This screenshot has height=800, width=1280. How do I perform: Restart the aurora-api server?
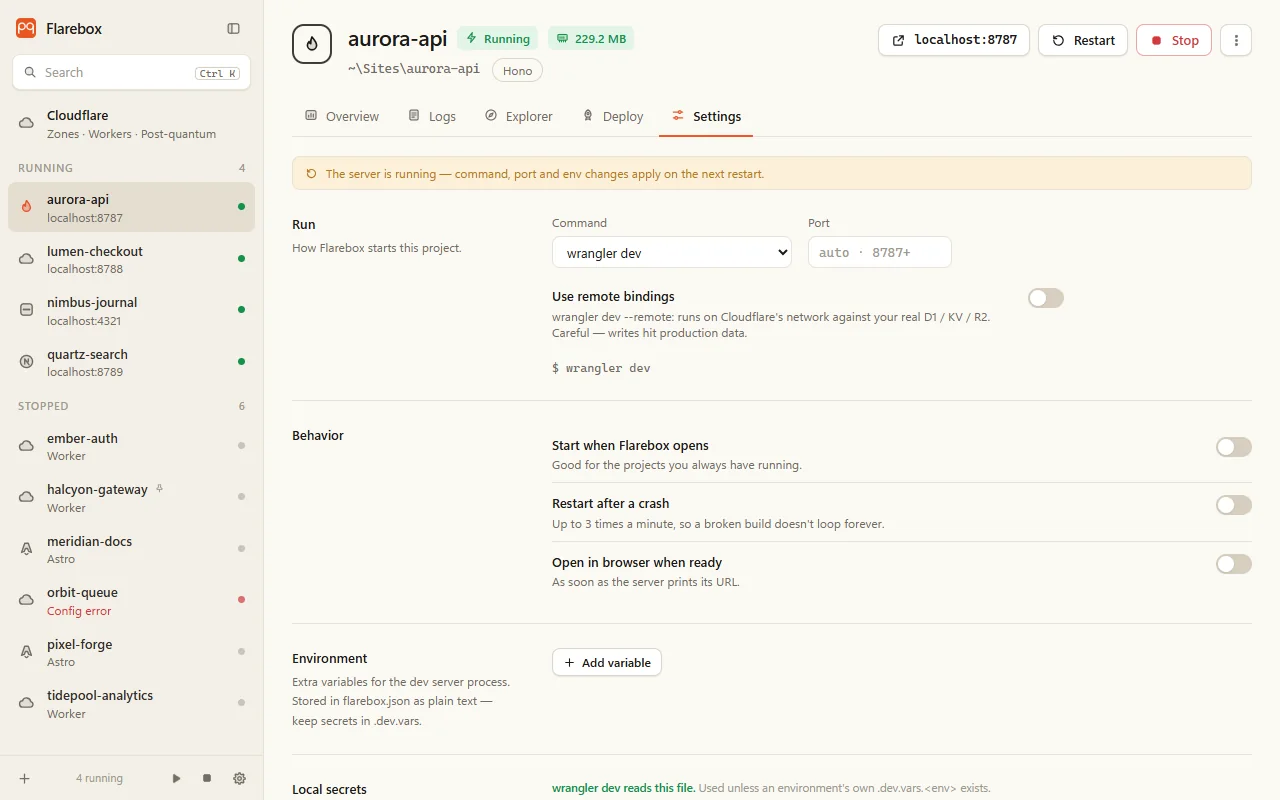(x=1083, y=40)
